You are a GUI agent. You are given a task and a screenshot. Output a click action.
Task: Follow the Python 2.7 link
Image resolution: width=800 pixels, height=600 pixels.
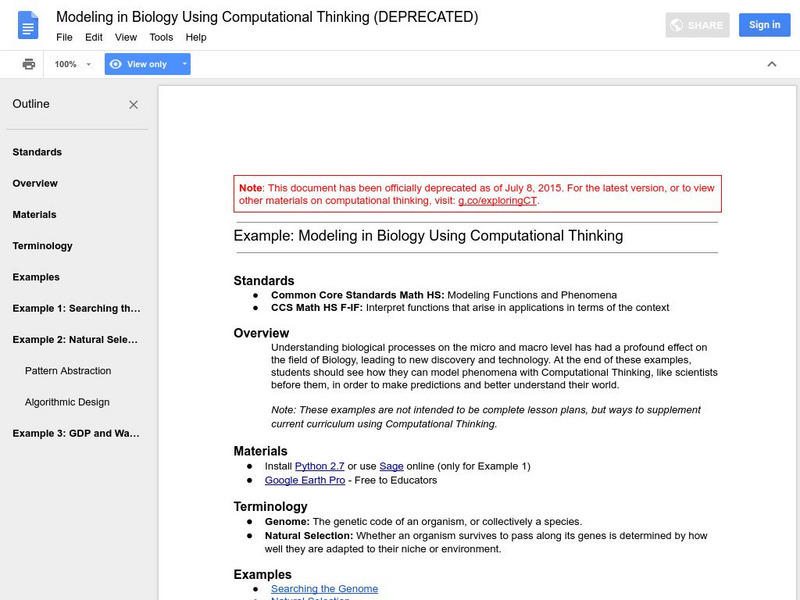pyautogui.click(x=319, y=466)
